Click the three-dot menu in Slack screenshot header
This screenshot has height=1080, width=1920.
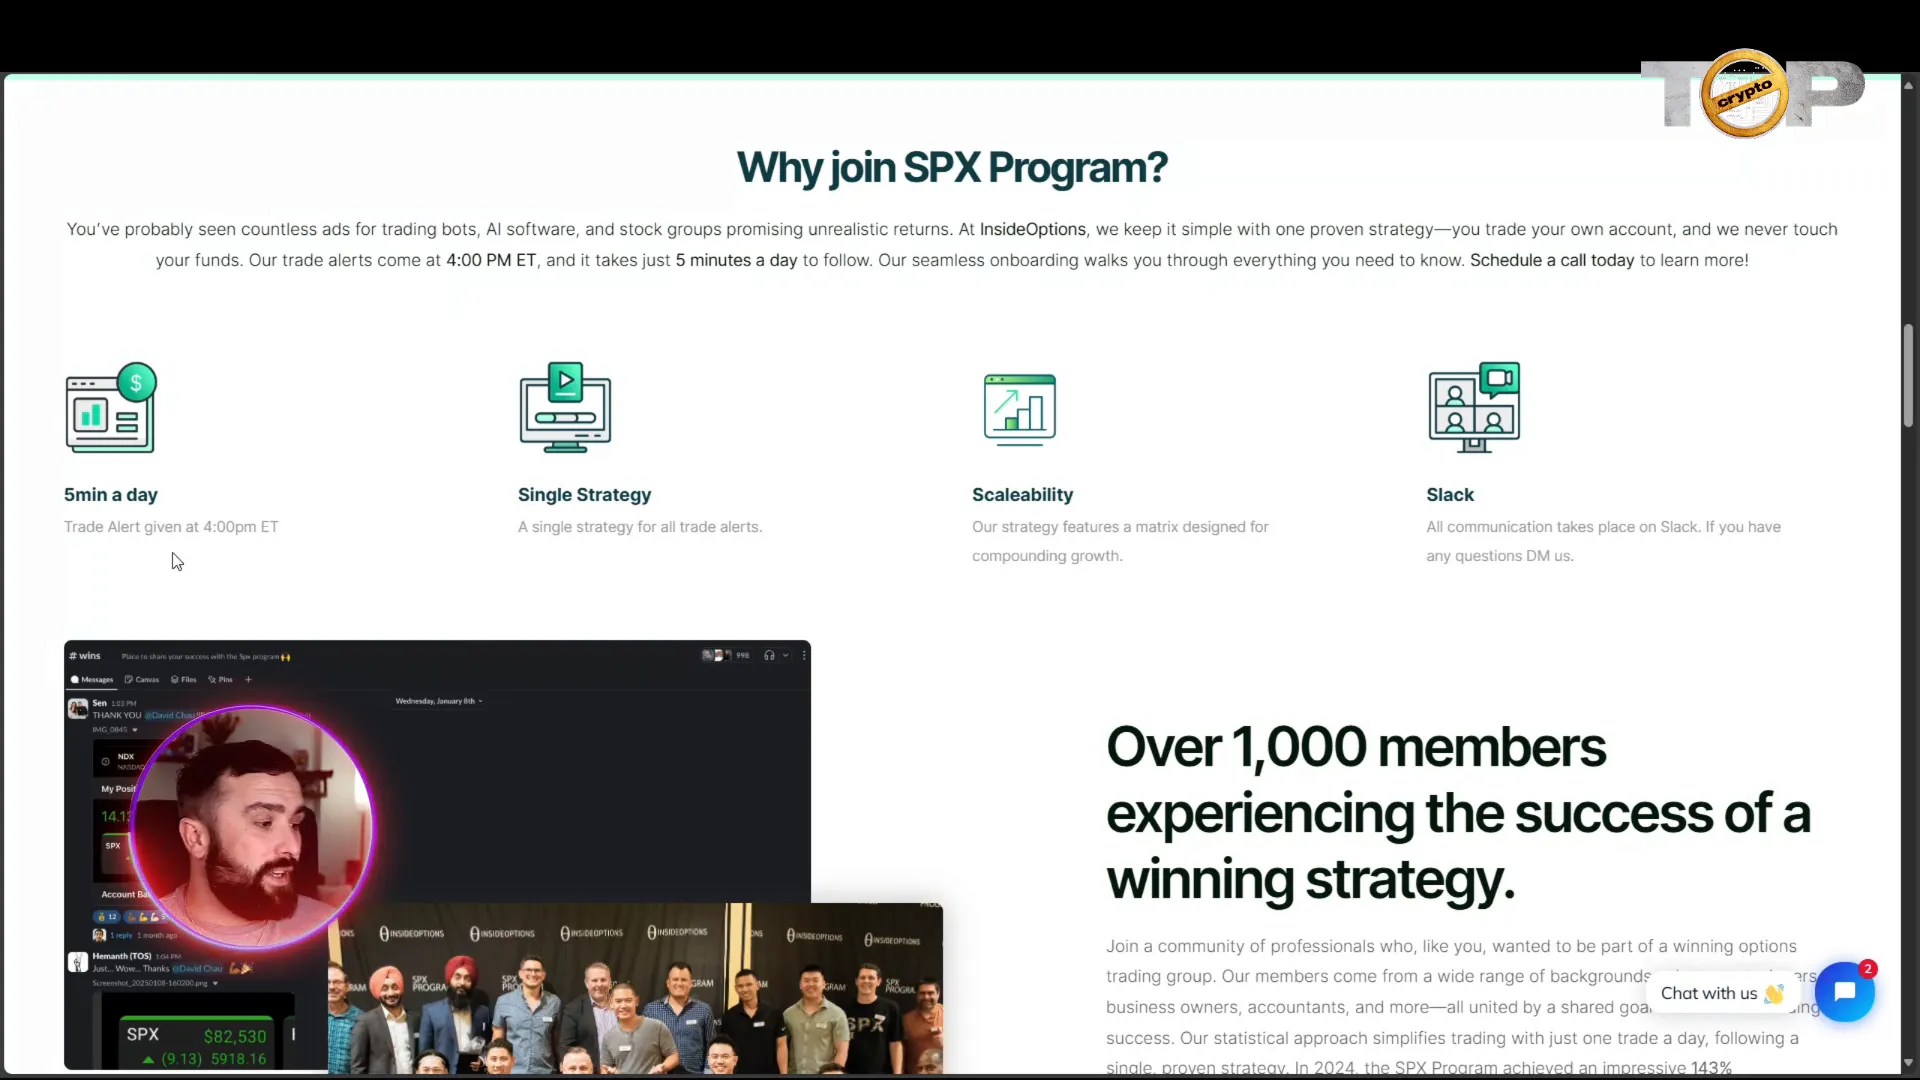point(804,656)
